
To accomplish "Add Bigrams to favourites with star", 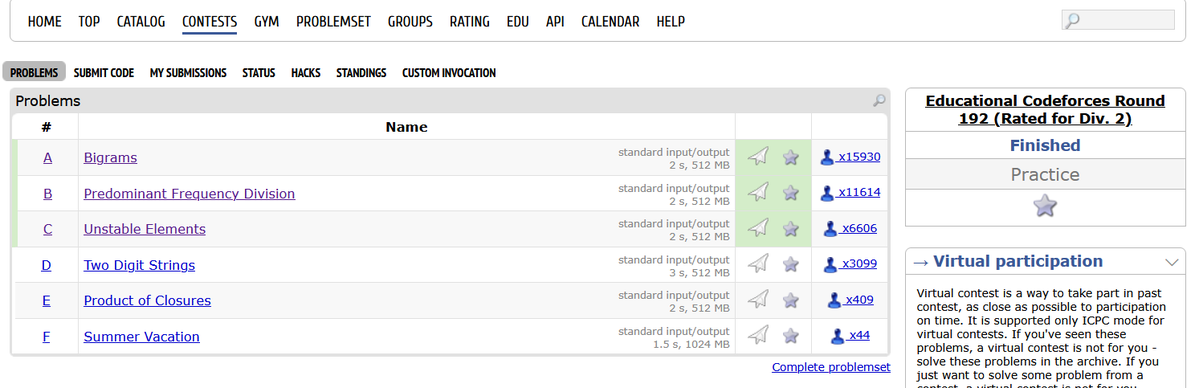I will (791, 157).
